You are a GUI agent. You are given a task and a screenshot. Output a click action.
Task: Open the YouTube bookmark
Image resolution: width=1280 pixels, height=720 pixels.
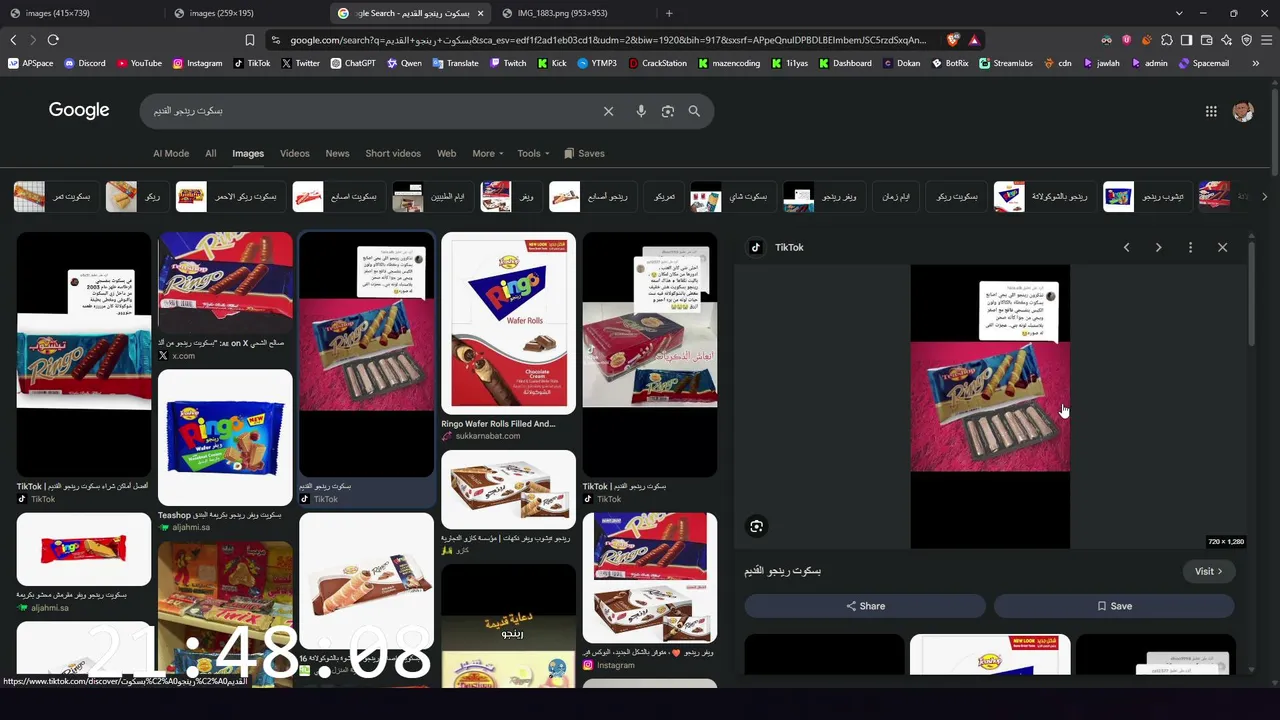pos(139,63)
